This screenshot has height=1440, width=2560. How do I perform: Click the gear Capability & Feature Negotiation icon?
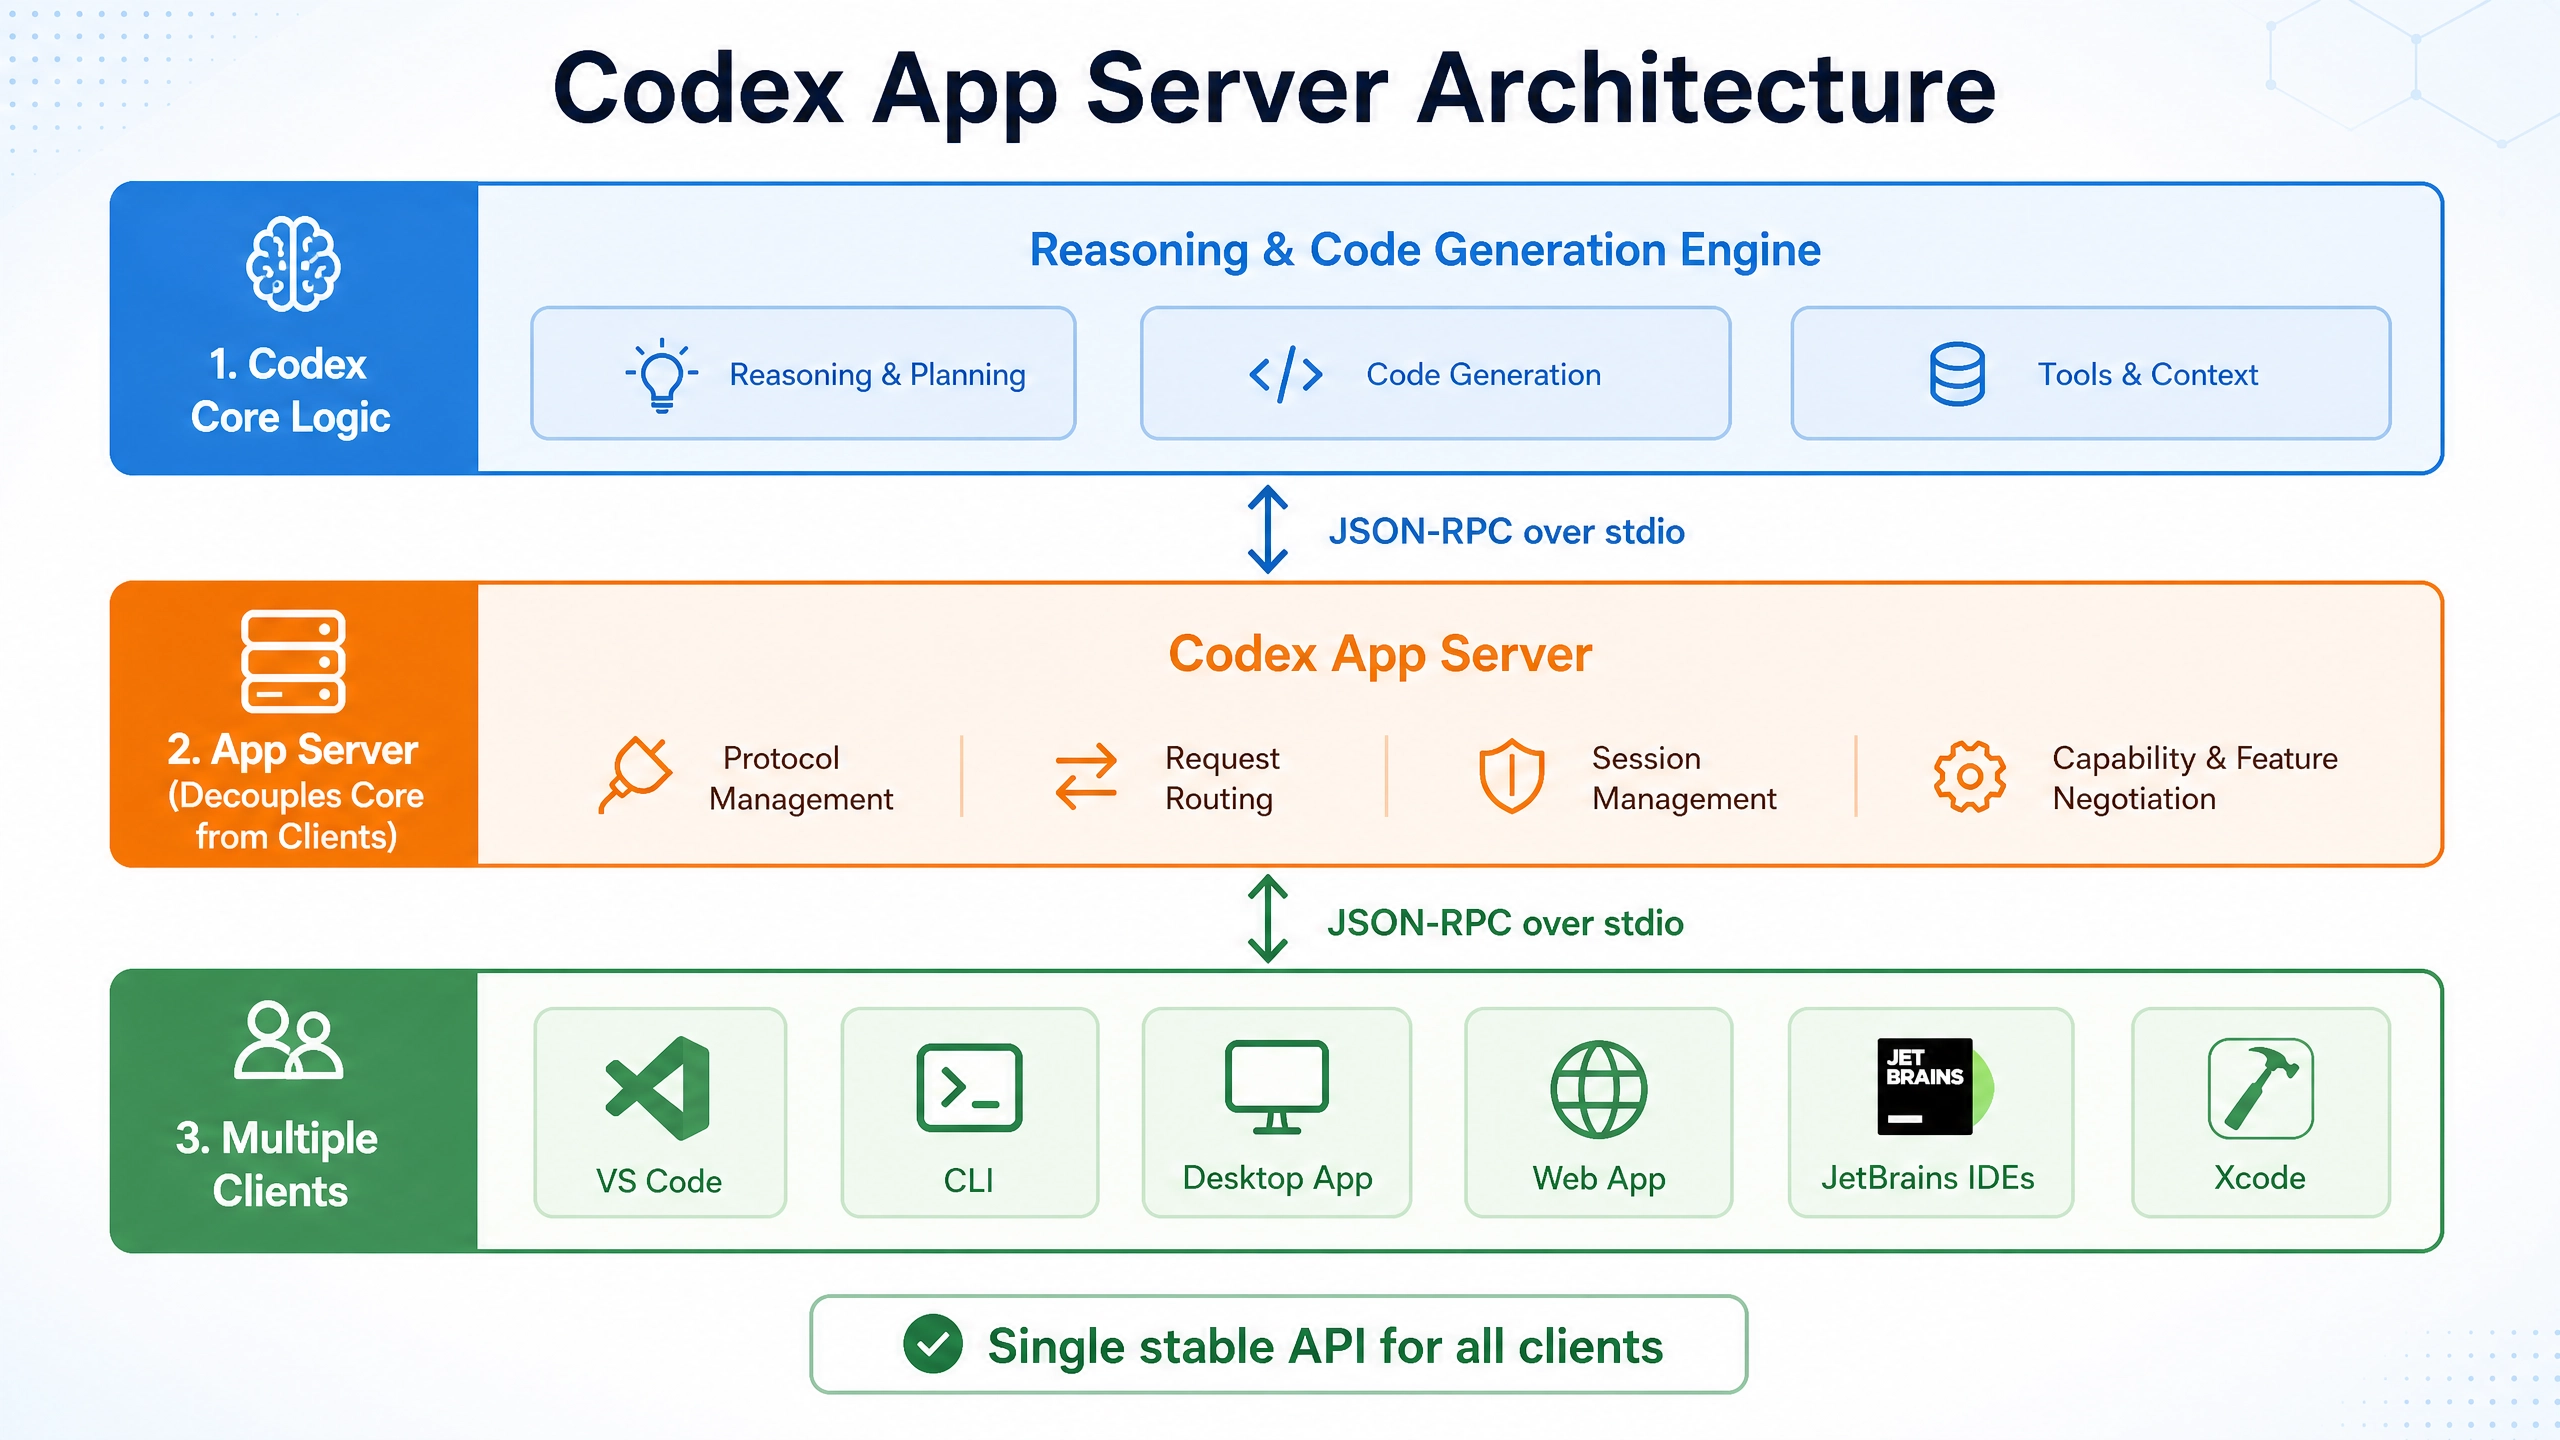(x=1970, y=776)
